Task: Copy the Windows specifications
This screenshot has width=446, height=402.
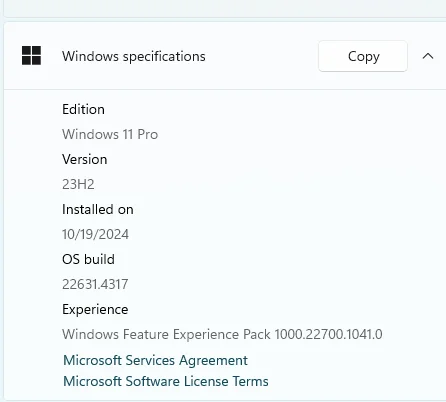Action: 363,56
